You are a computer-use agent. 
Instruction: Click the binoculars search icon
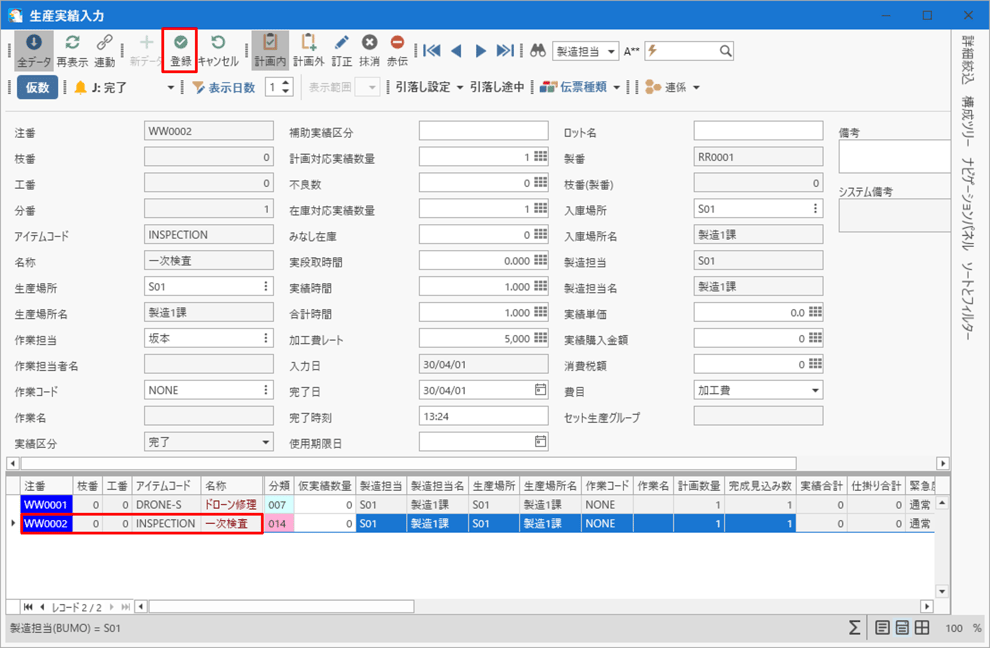tap(537, 51)
